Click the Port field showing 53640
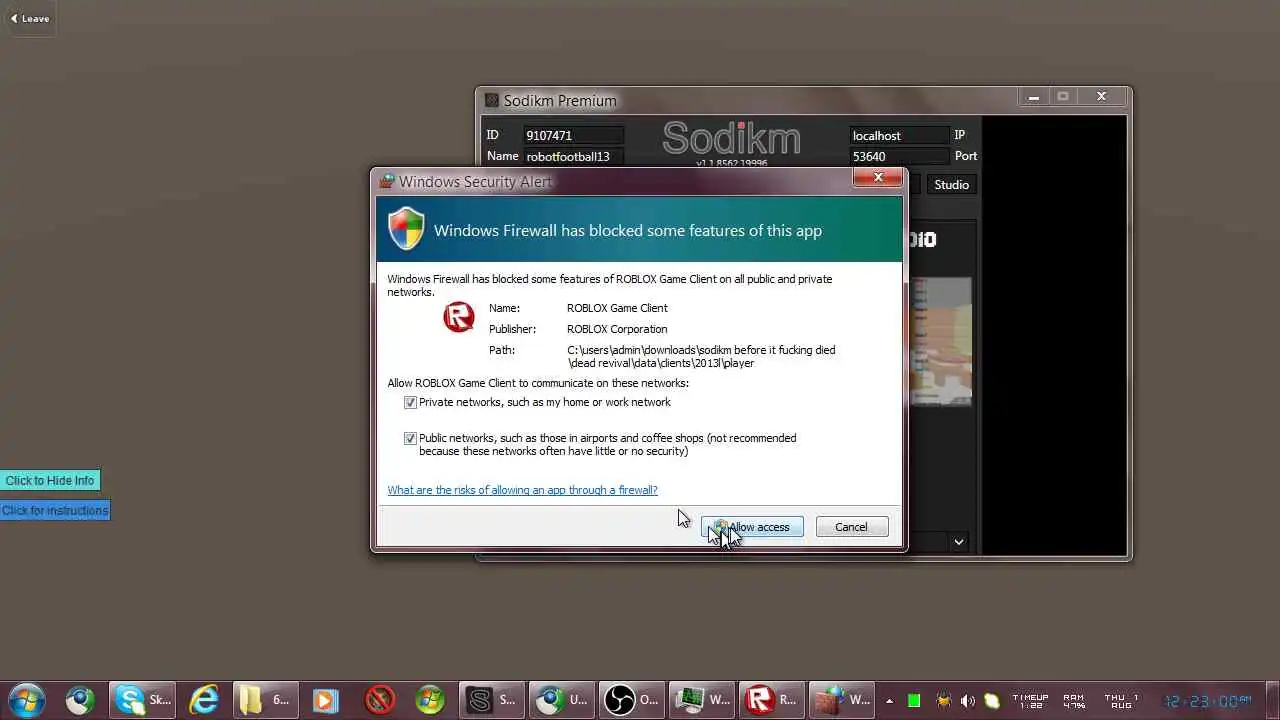 [x=899, y=156]
